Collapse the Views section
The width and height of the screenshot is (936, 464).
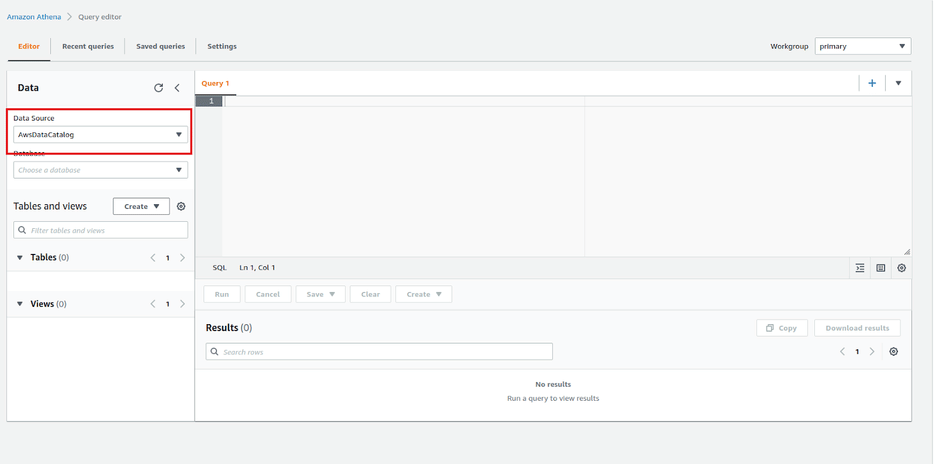point(20,304)
